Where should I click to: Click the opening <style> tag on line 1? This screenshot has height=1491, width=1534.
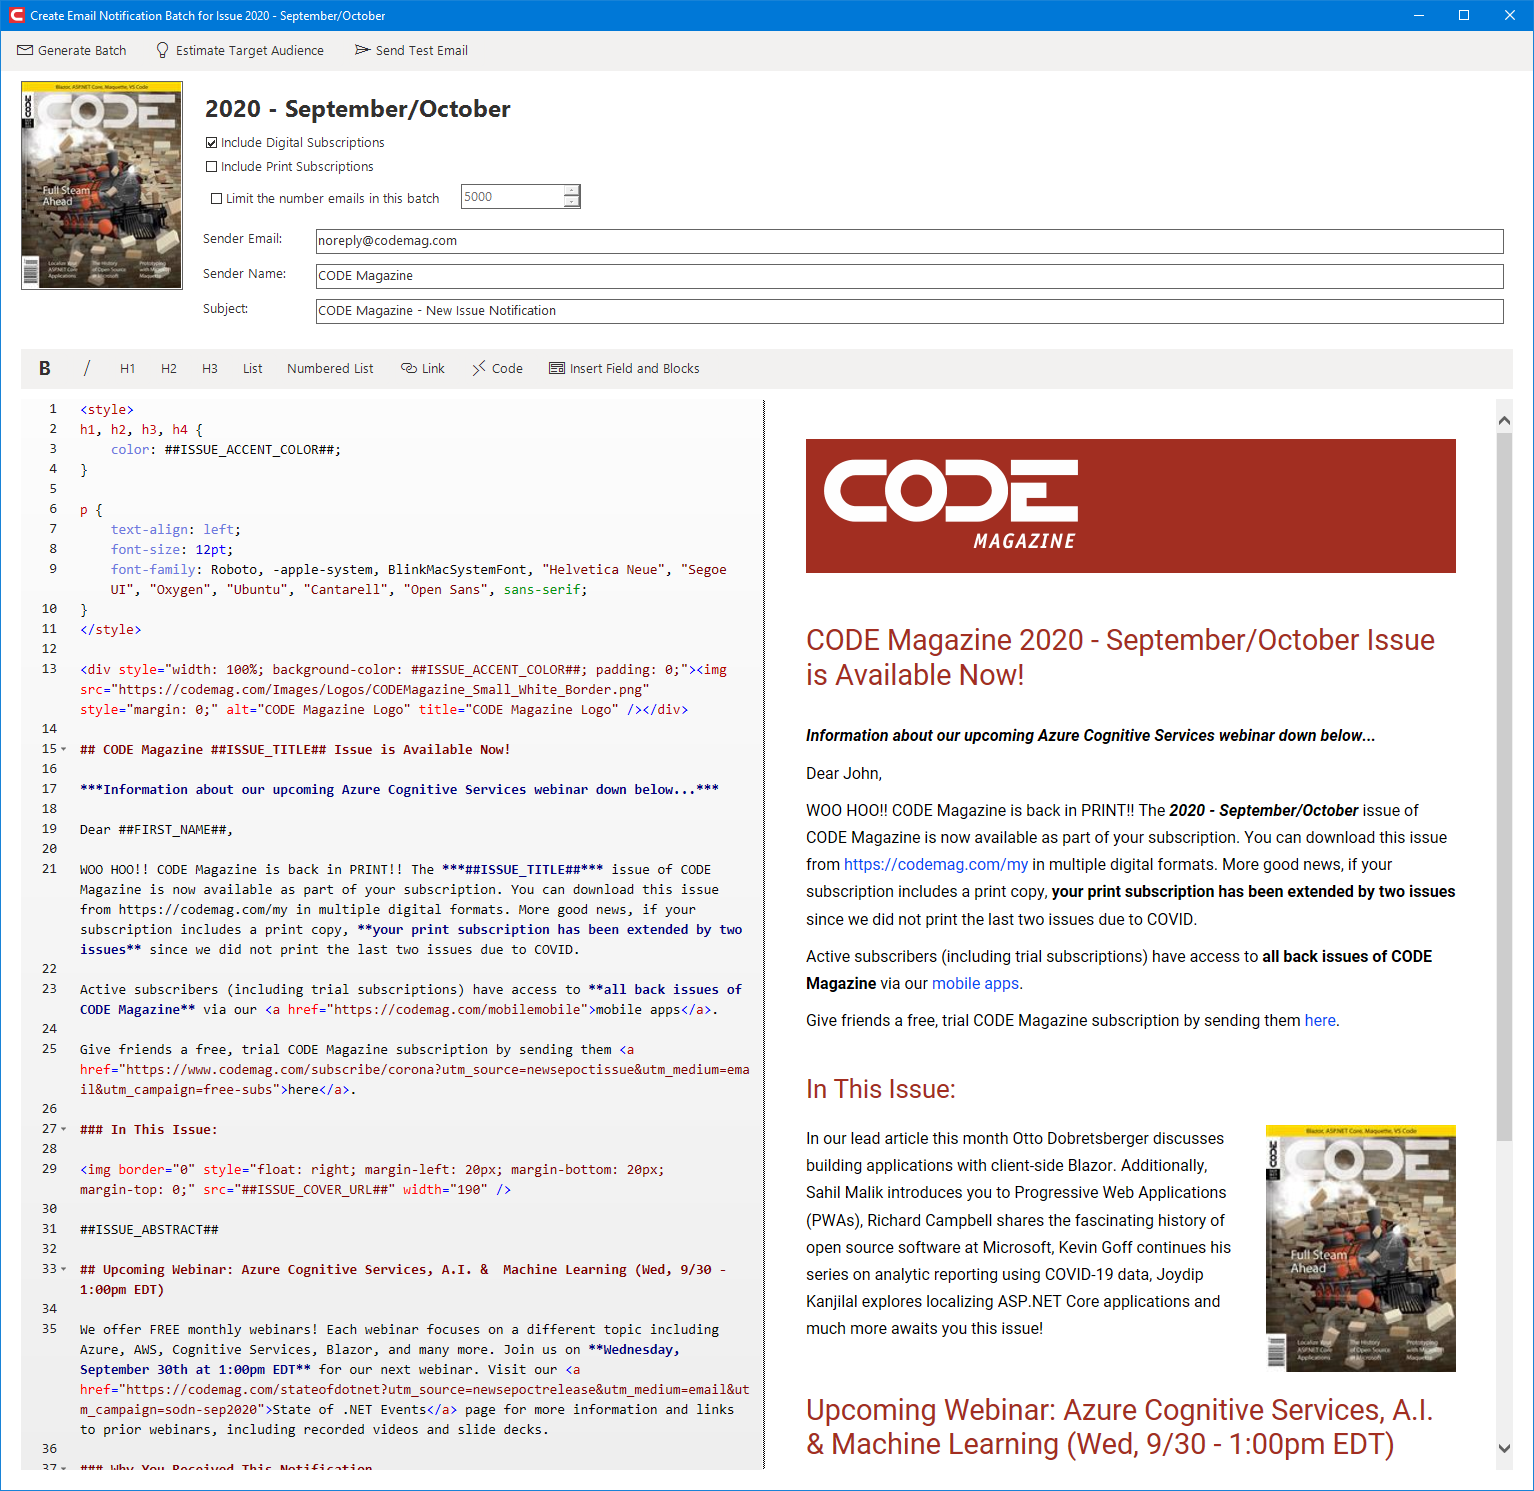click(x=107, y=409)
